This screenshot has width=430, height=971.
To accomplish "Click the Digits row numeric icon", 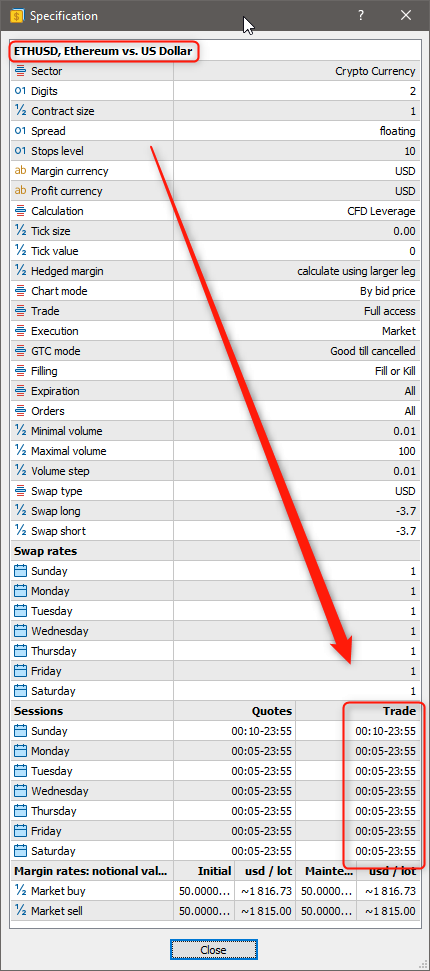I will pos(20,91).
